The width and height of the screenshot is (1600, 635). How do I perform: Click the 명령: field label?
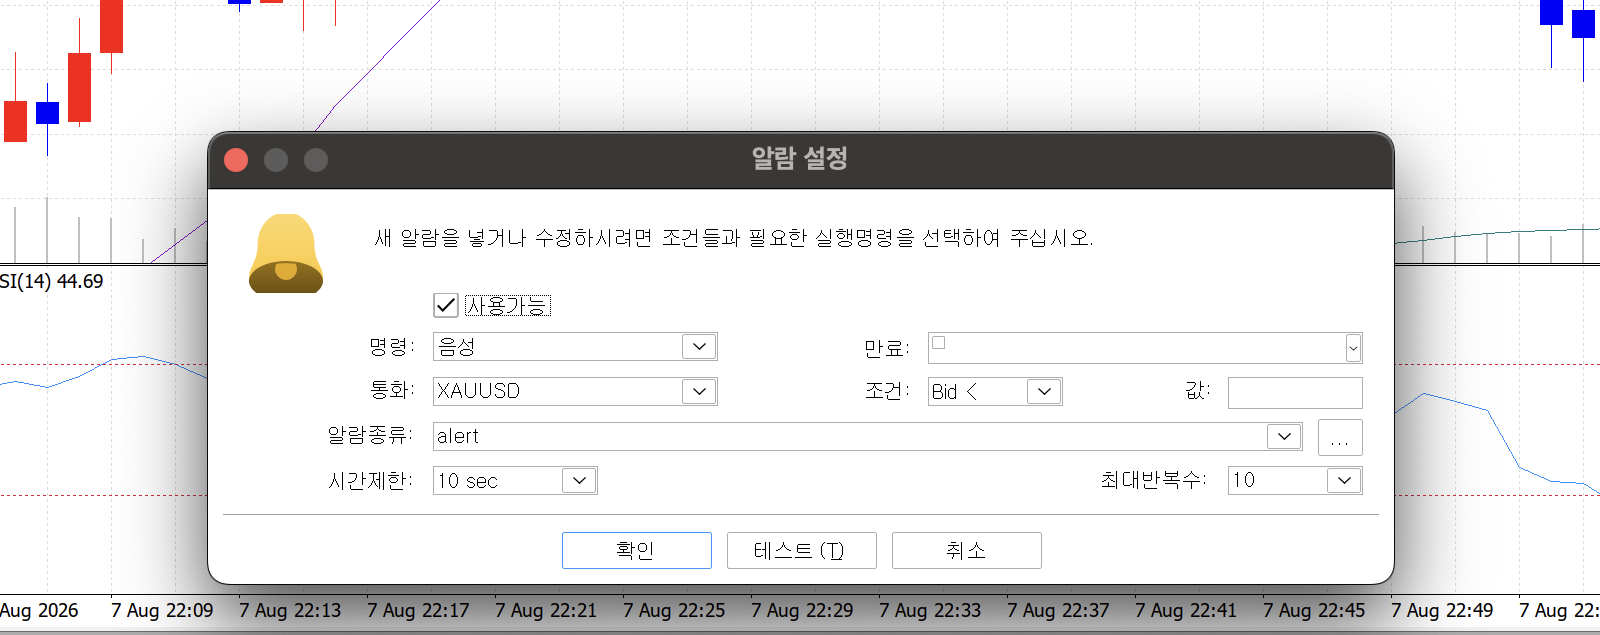click(x=391, y=346)
